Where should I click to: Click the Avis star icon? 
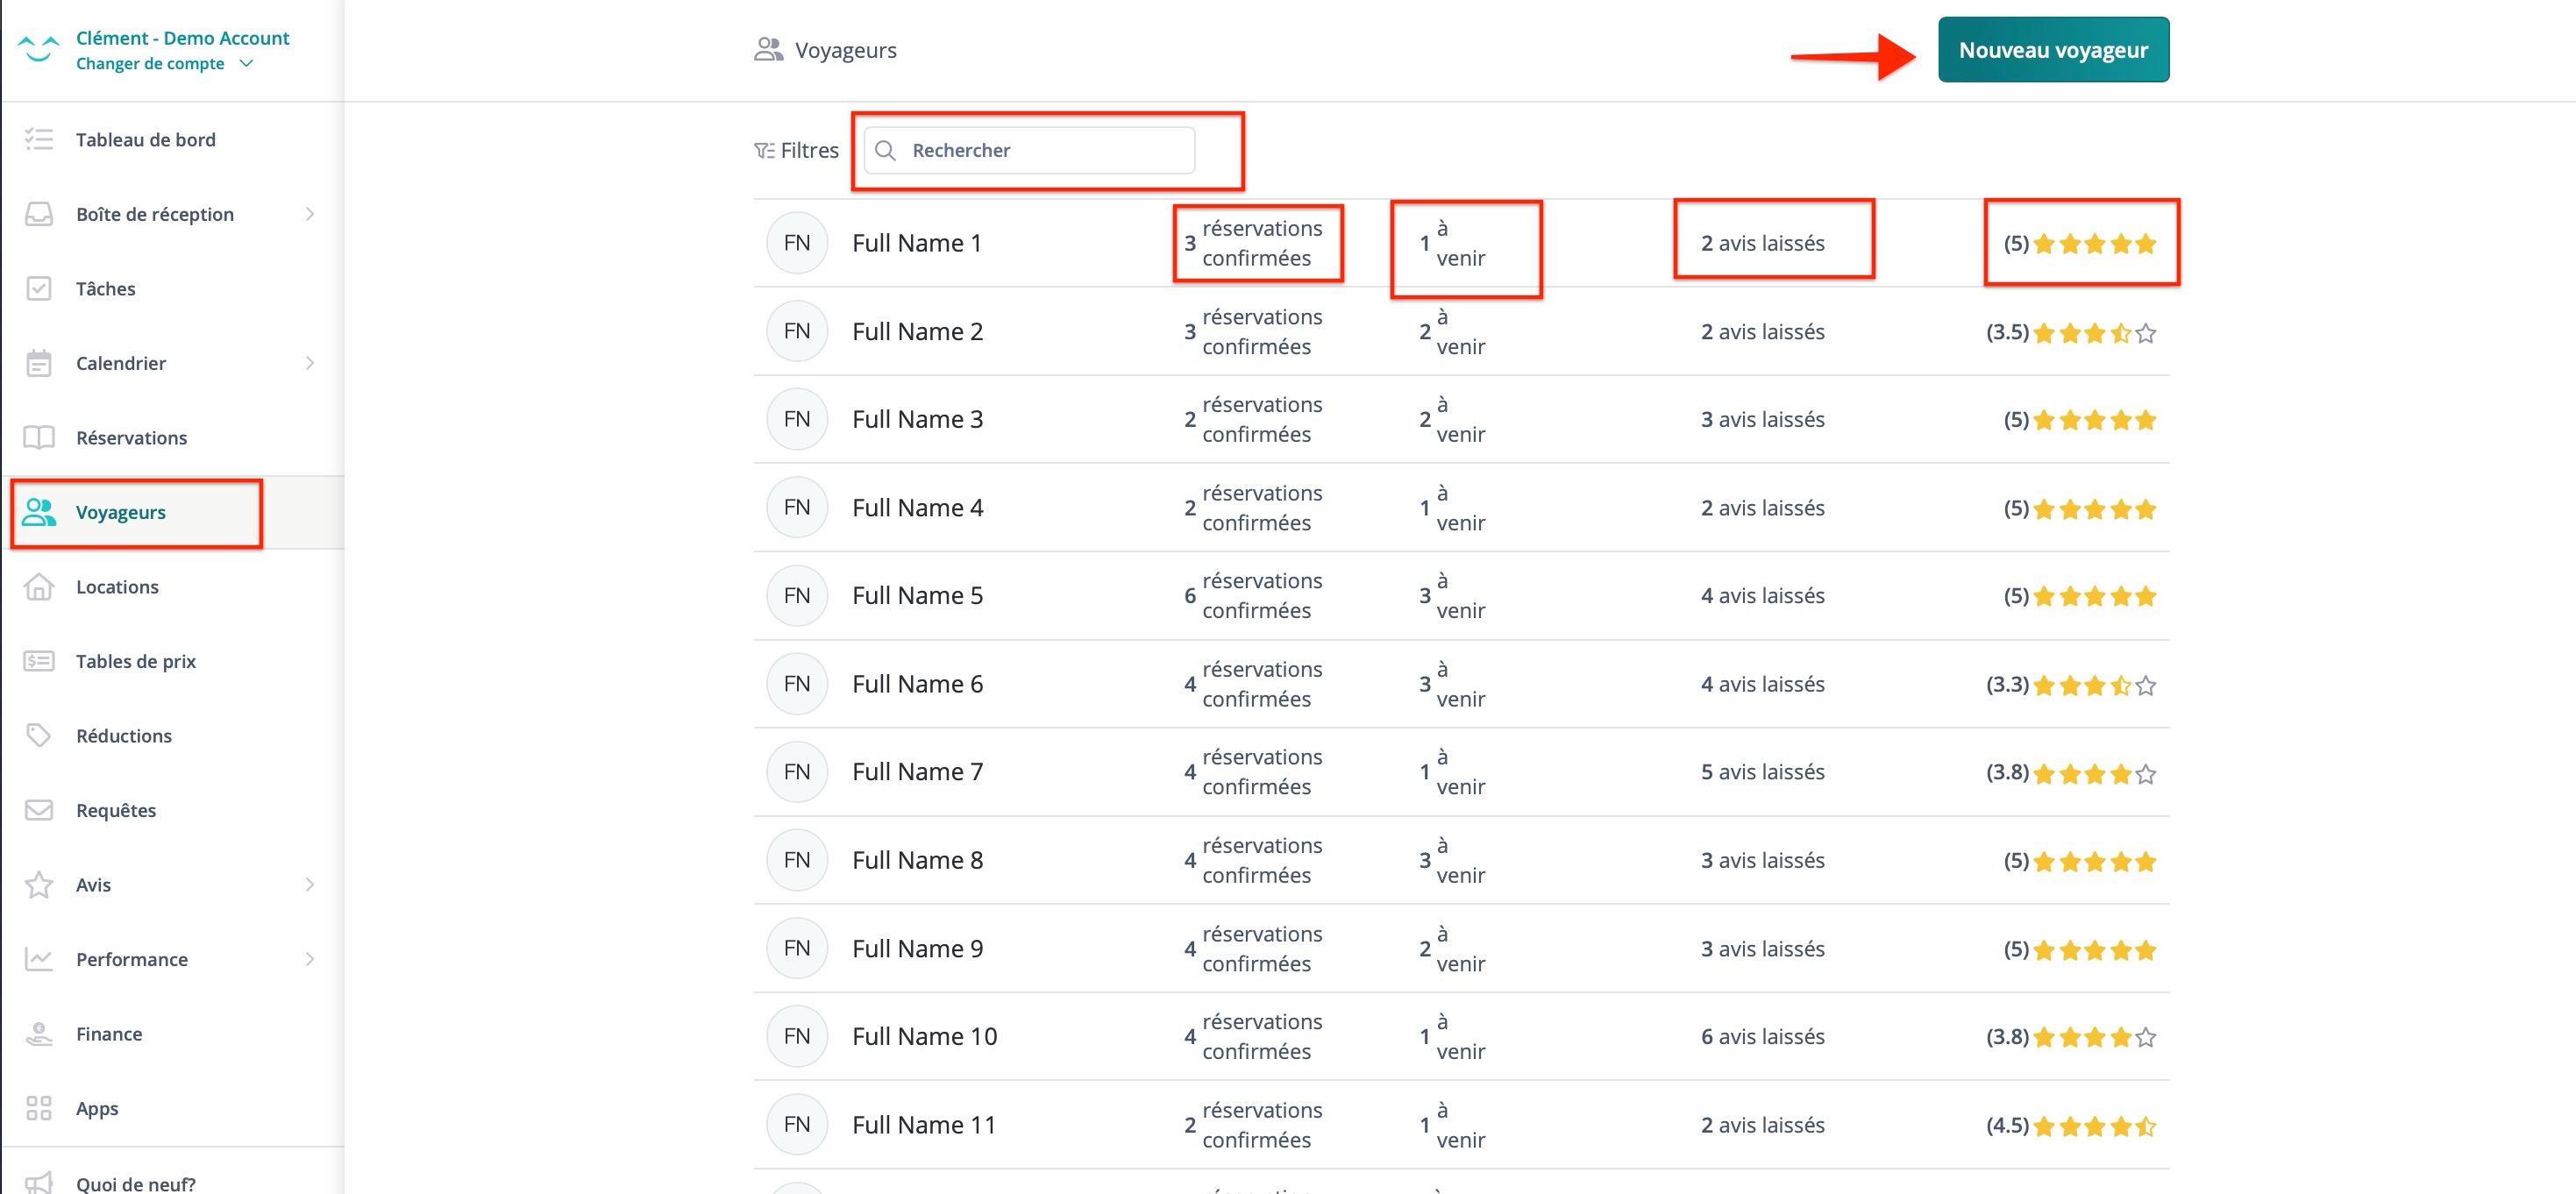coord(38,884)
